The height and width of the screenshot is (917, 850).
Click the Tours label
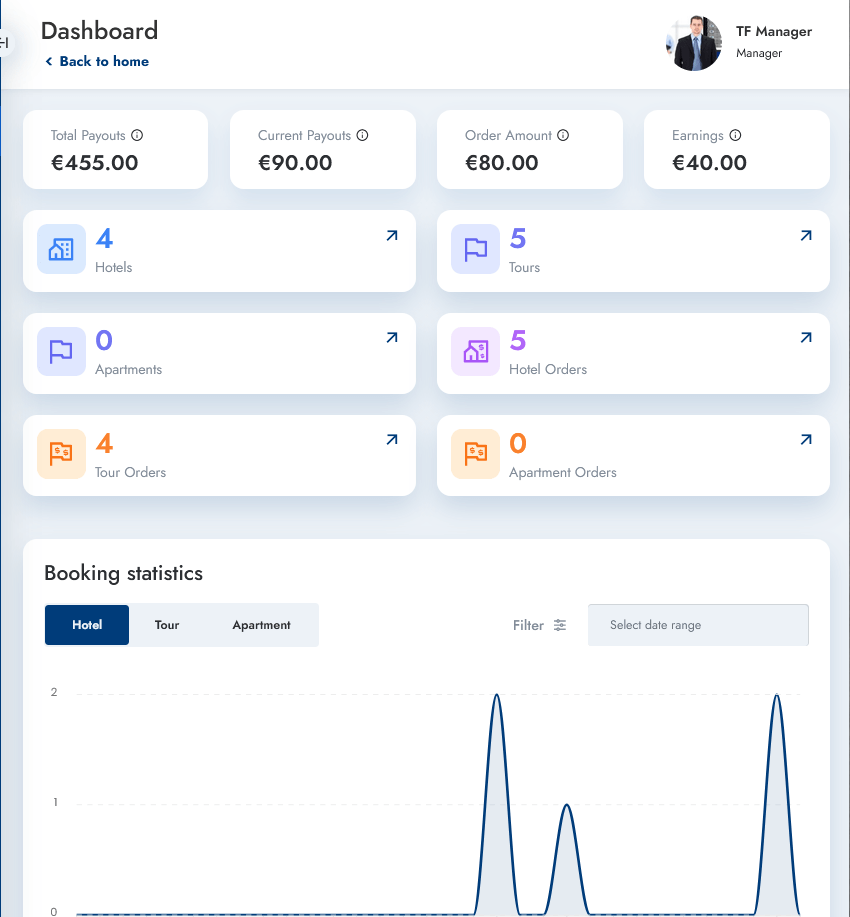524,267
